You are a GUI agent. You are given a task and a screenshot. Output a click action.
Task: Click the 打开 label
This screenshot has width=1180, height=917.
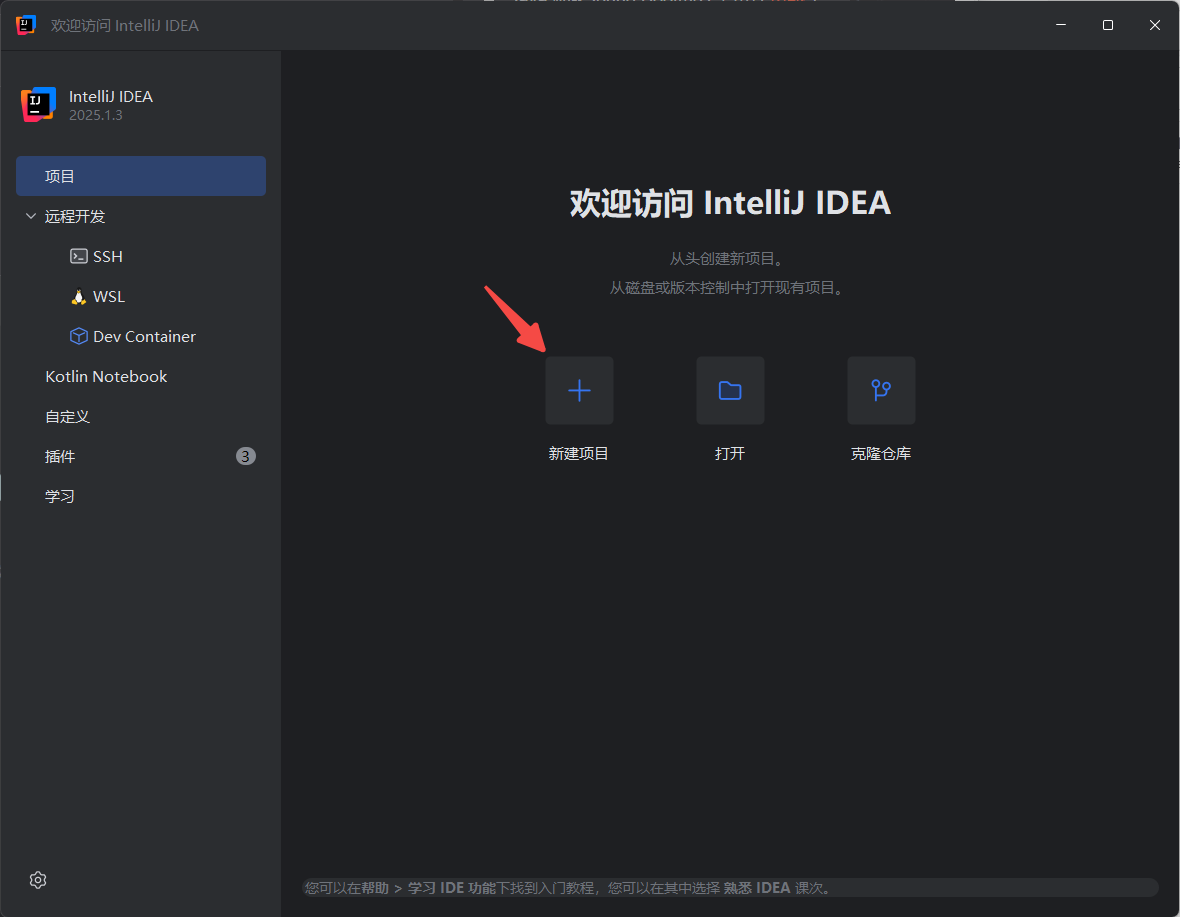tap(730, 454)
